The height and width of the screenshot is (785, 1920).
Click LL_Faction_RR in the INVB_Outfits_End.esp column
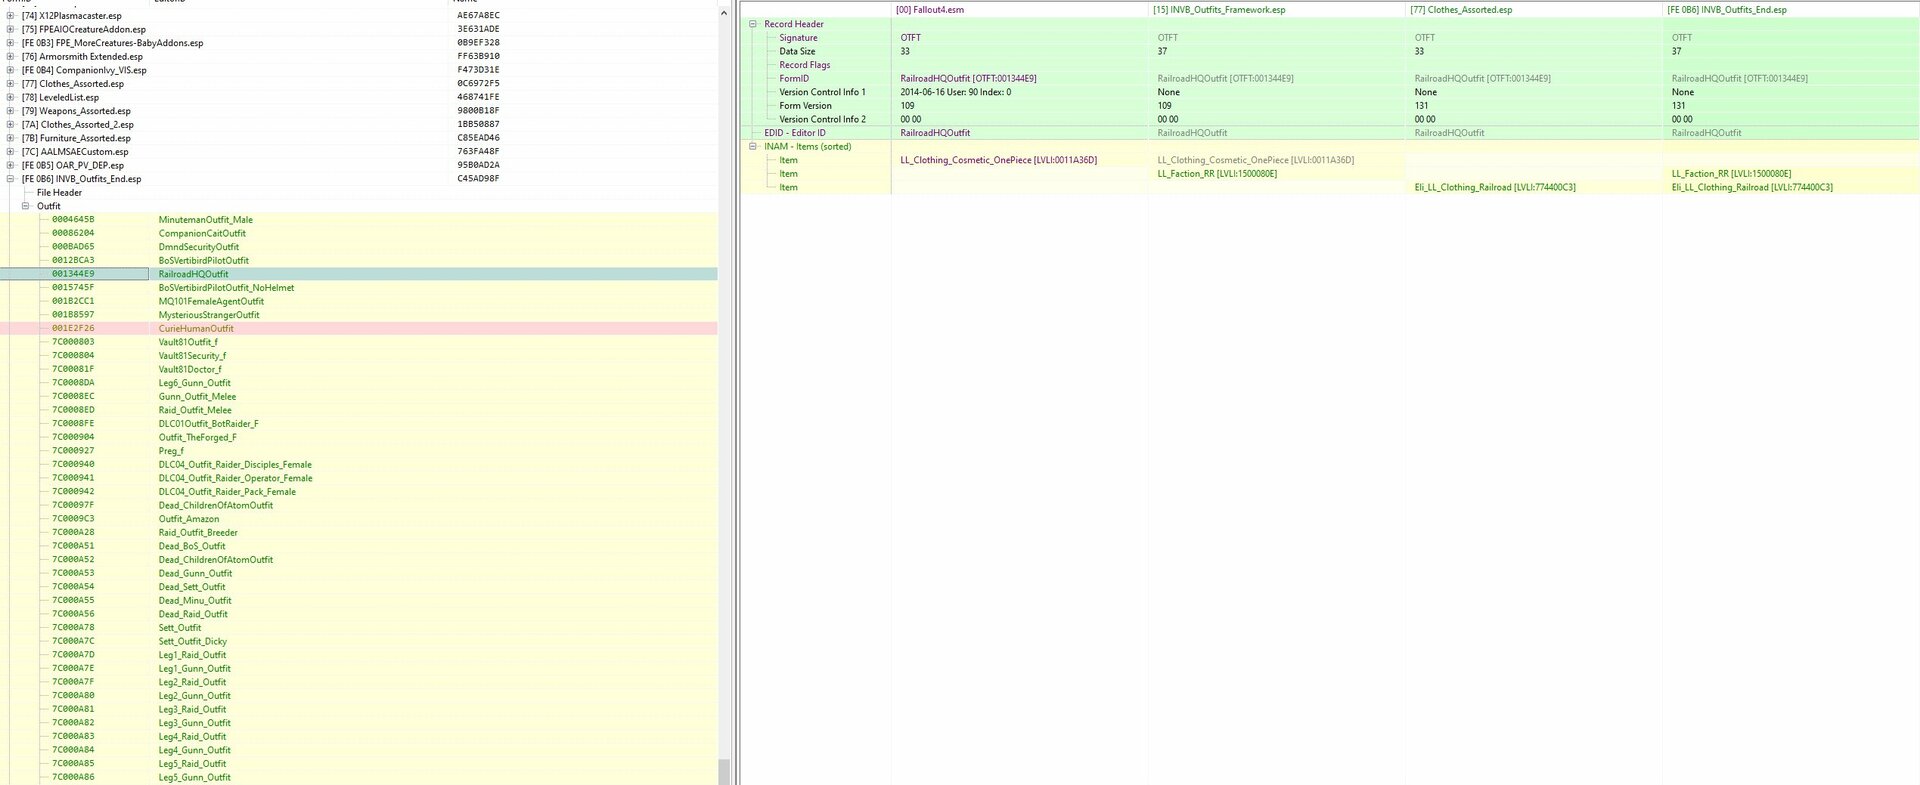1731,174
